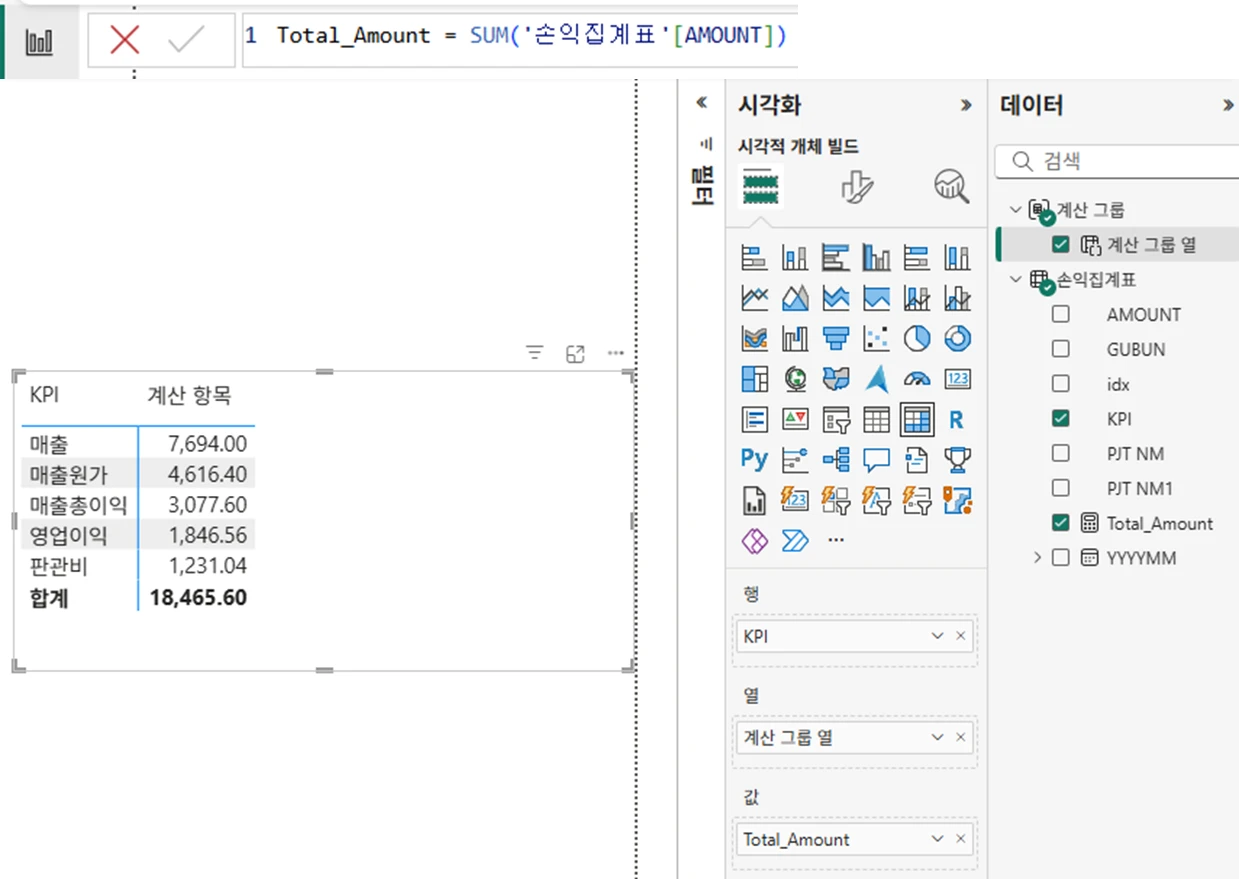Add the R script visual
The height and width of the screenshot is (879, 1239).
pos(957,420)
